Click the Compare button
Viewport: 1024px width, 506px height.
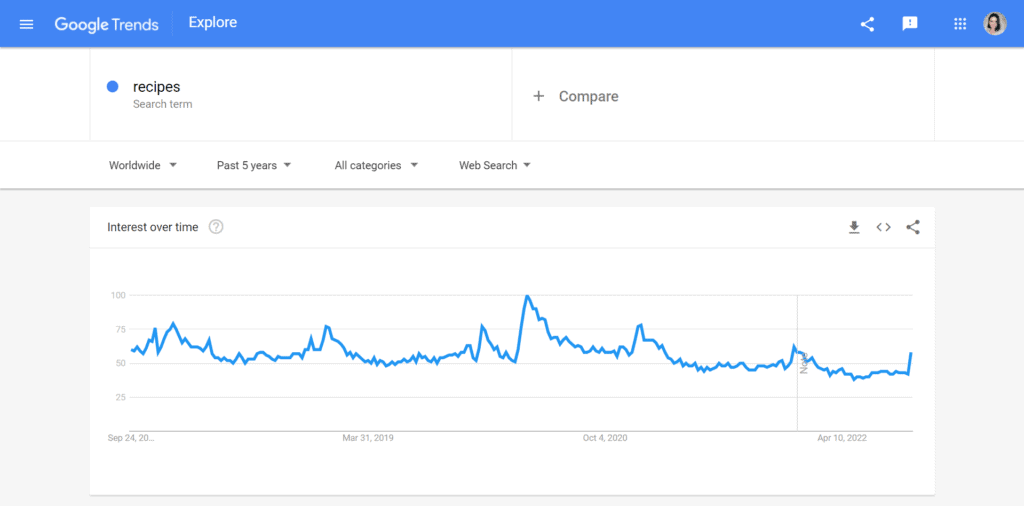(x=588, y=96)
